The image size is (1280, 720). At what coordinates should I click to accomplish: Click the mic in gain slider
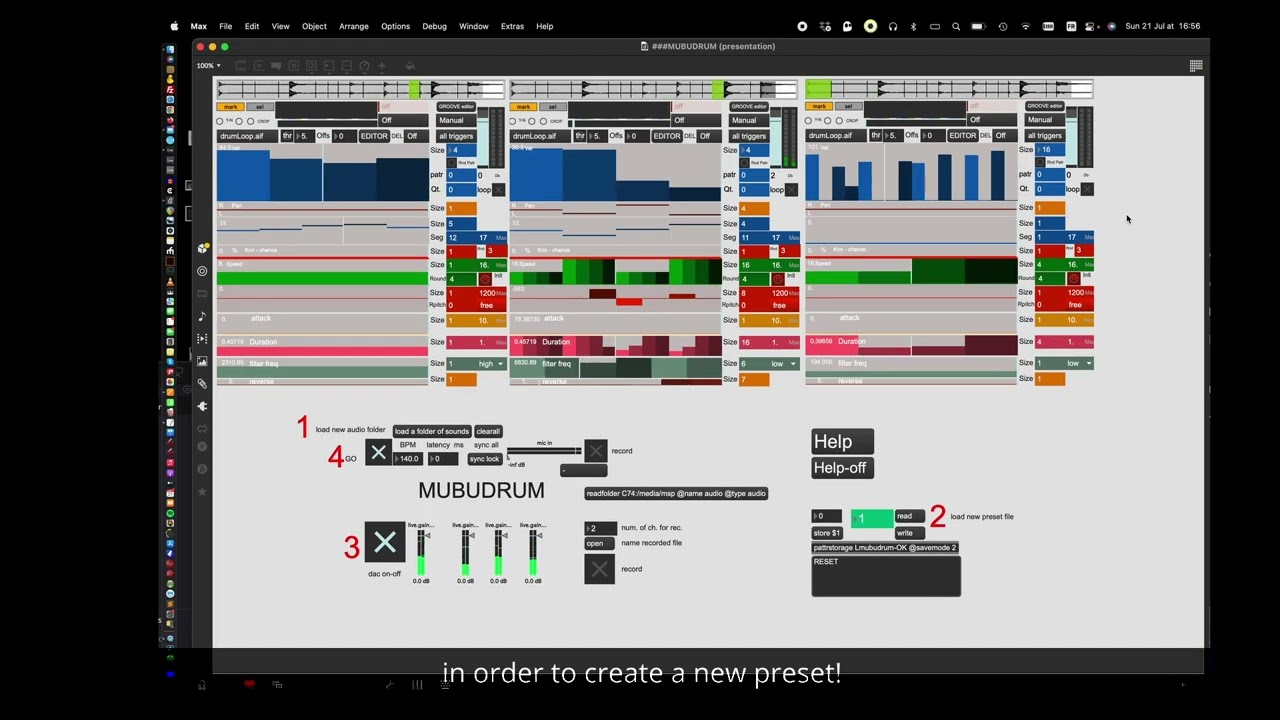pos(545,451)
